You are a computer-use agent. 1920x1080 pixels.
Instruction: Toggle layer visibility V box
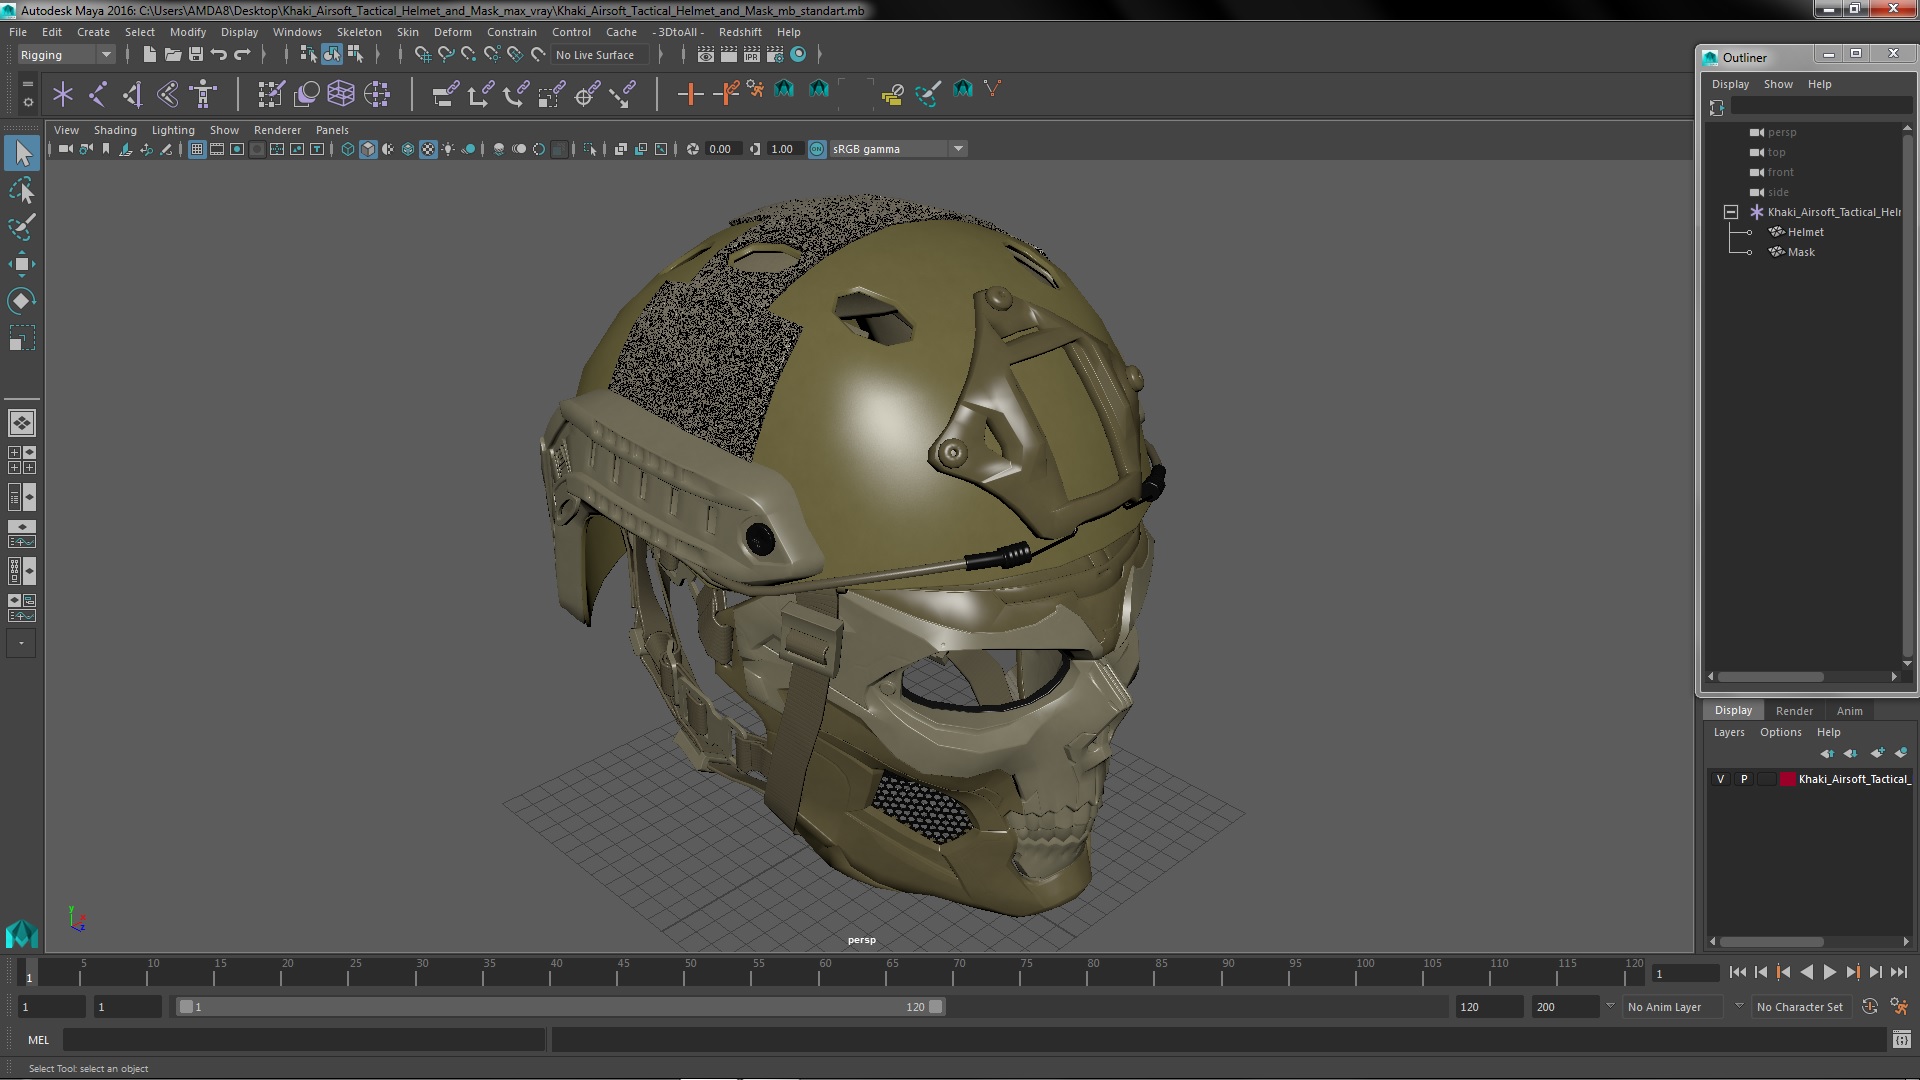1720,779
